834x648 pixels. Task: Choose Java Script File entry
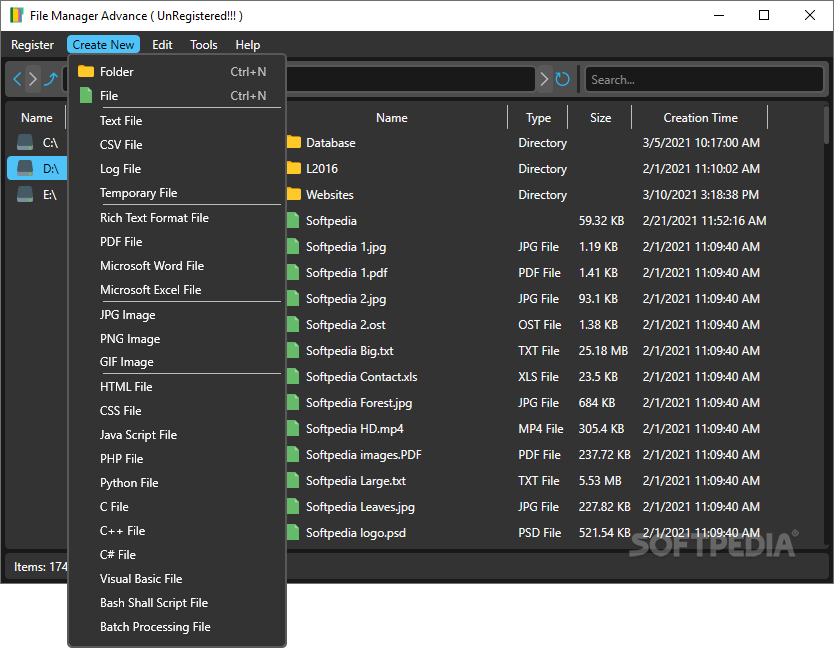point(177,435)
